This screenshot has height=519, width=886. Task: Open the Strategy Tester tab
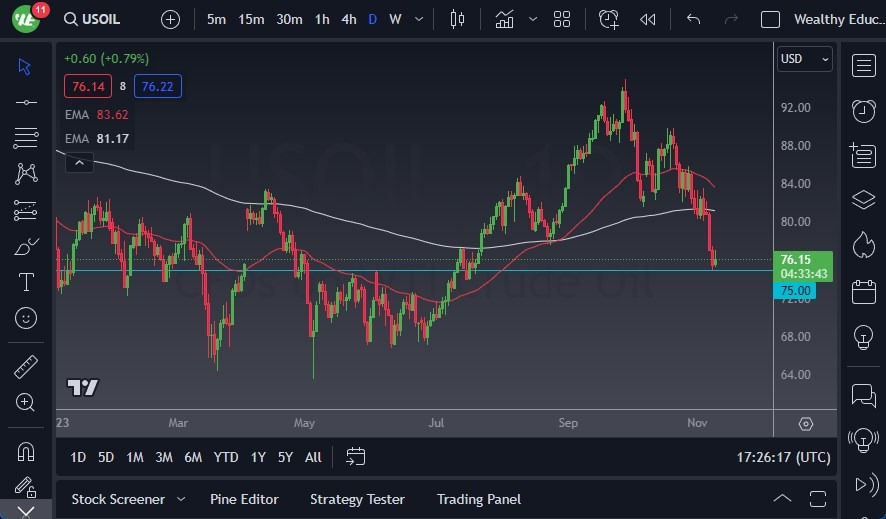click(357, 499)
